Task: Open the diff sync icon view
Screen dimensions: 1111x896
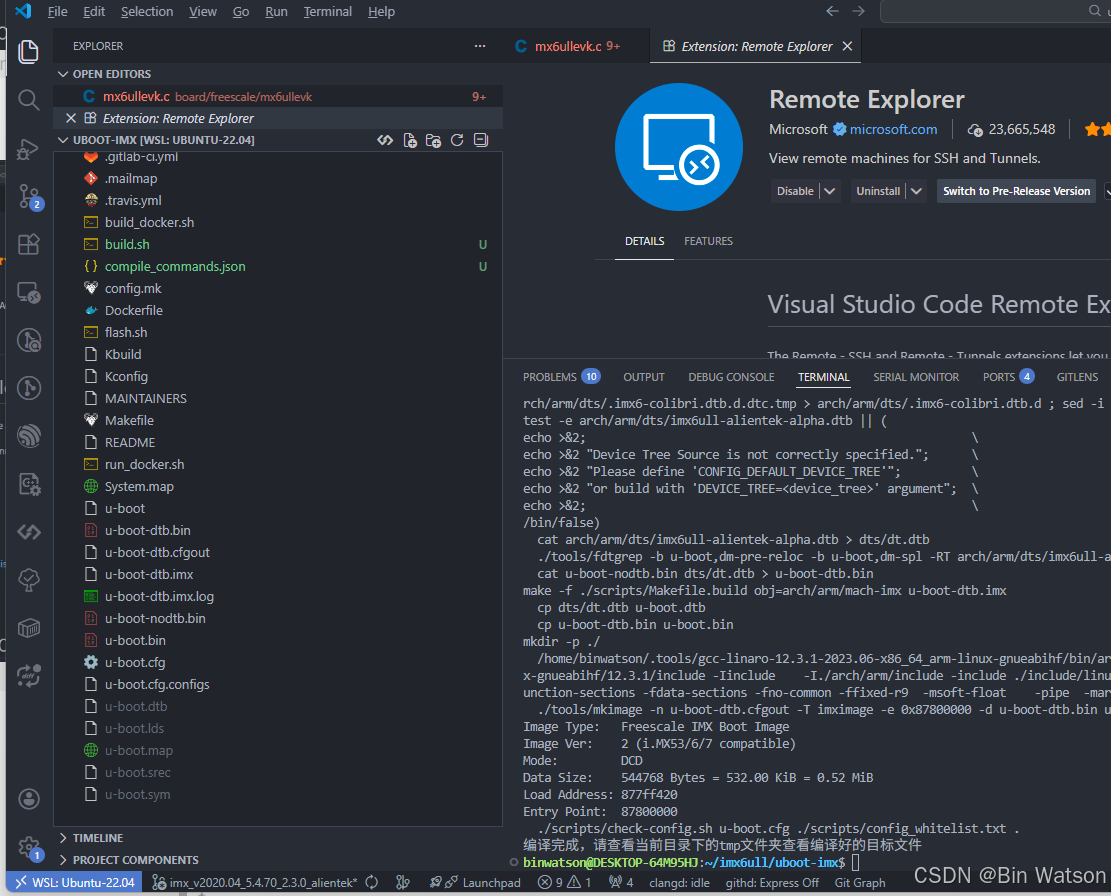Action: point(28,676)
